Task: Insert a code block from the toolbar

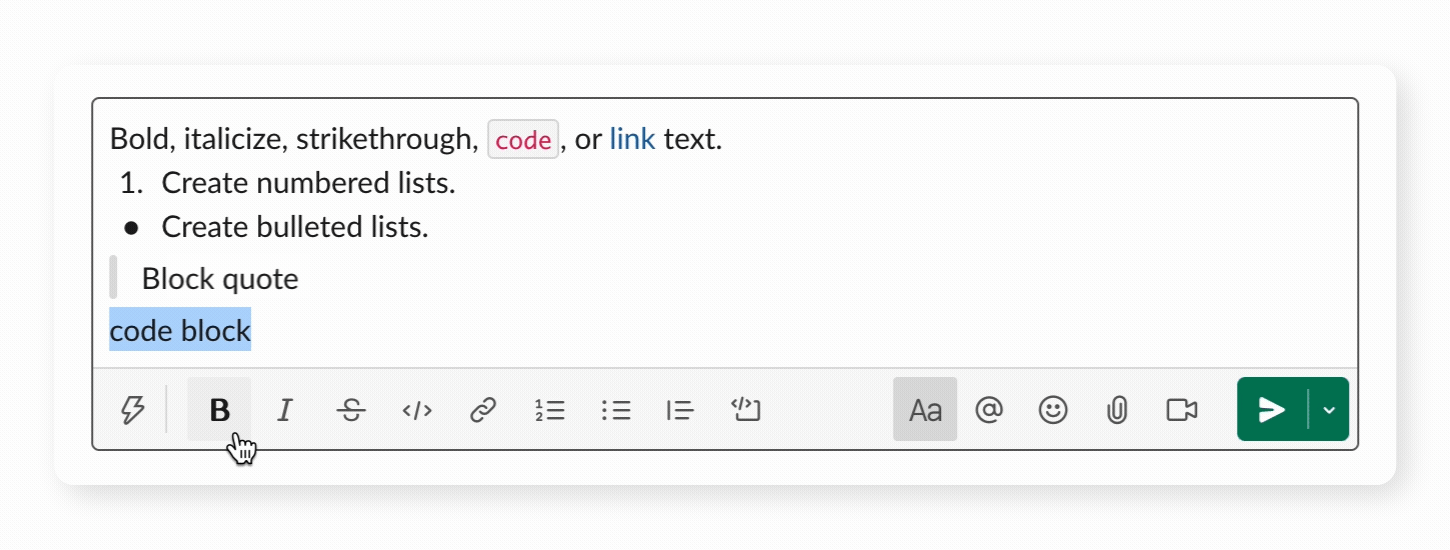Action: tap(746, 410)
